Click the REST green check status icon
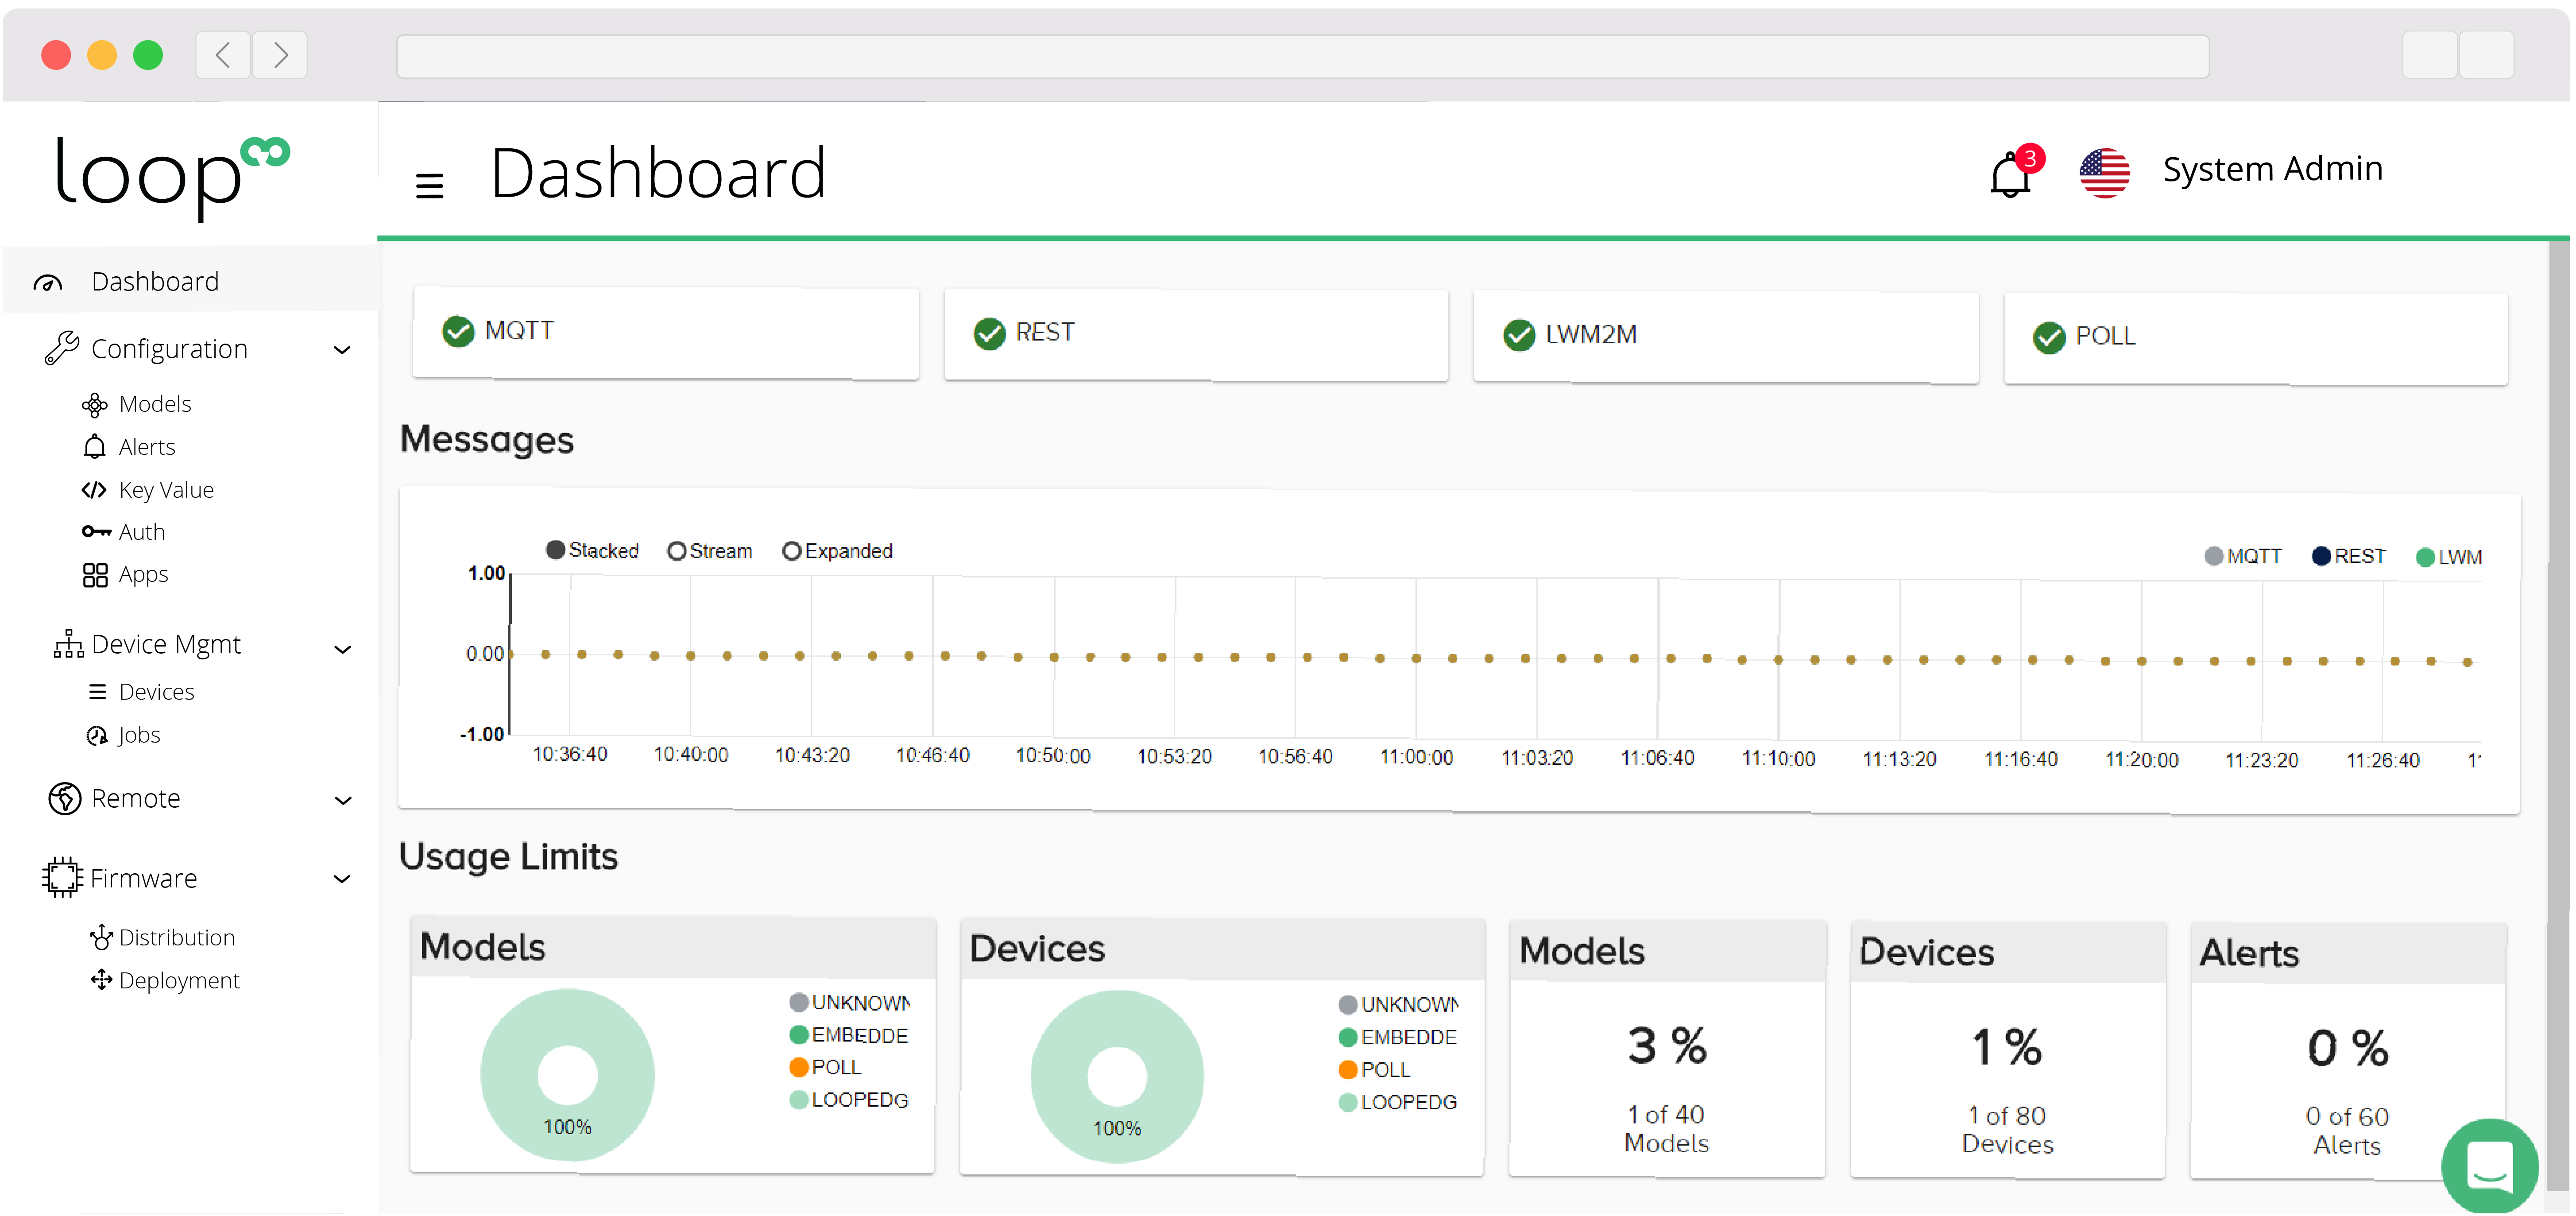2576x1216 pixels. (989, 333)
